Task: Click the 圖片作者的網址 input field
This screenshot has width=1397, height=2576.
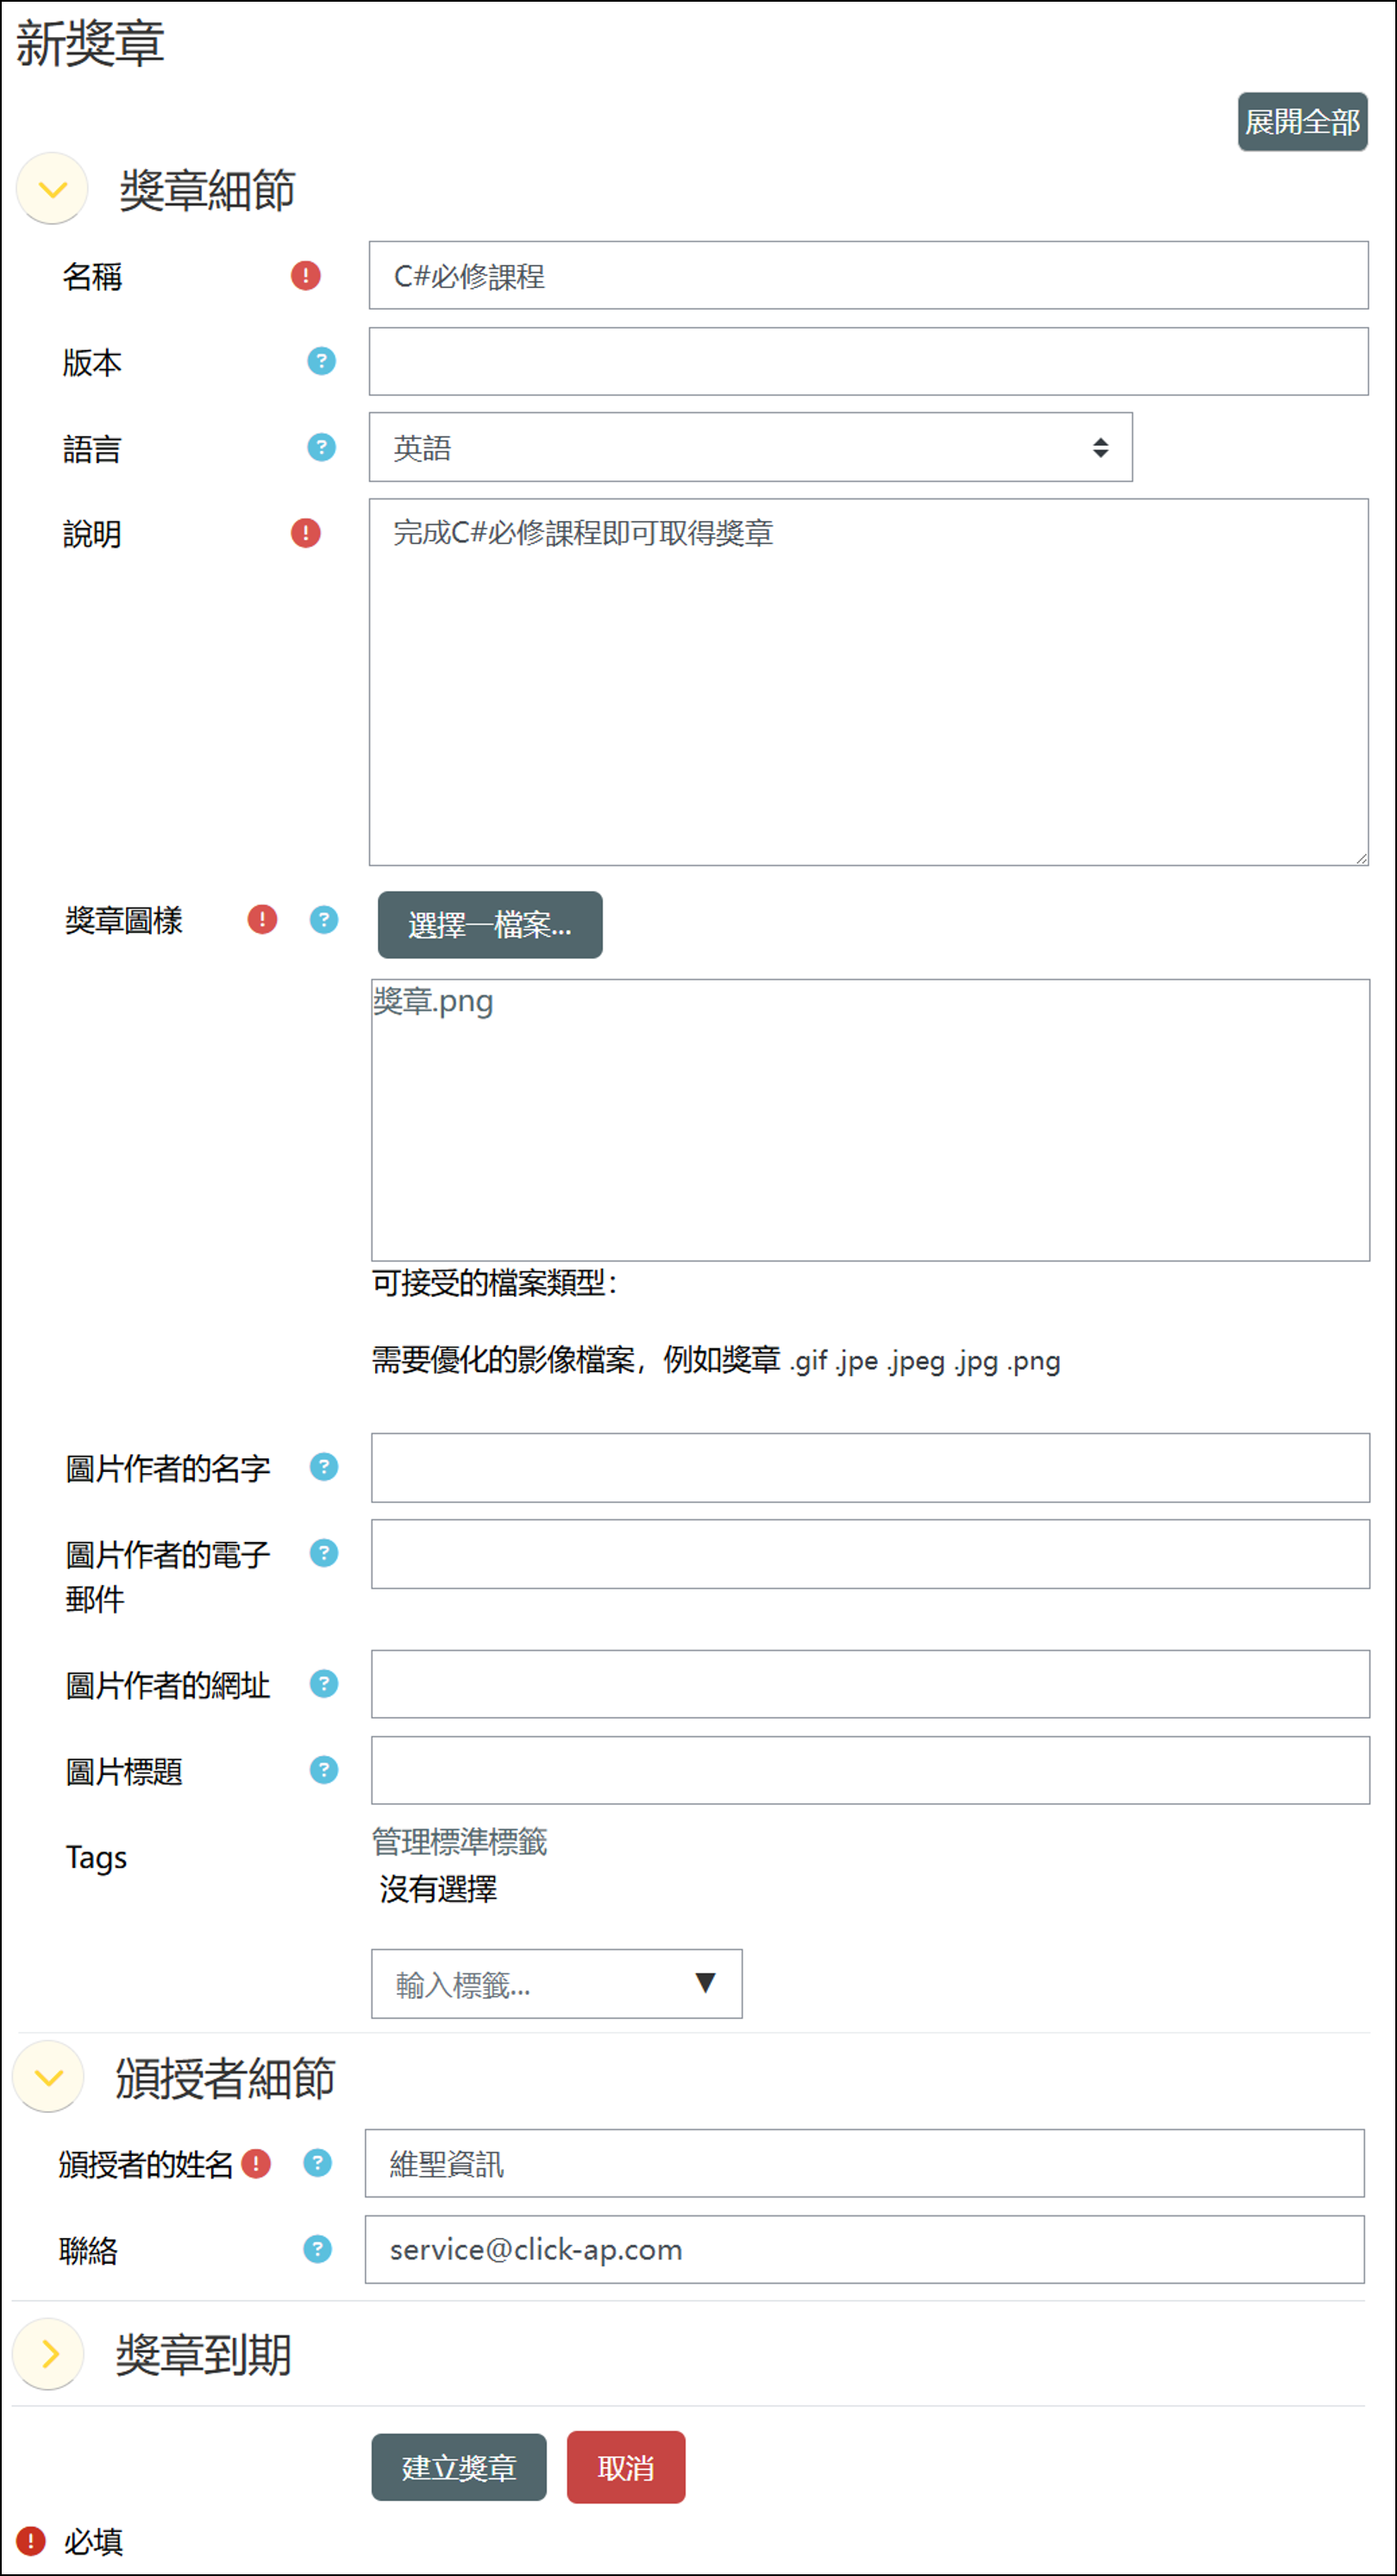Action: click(x=870, y=1684)
